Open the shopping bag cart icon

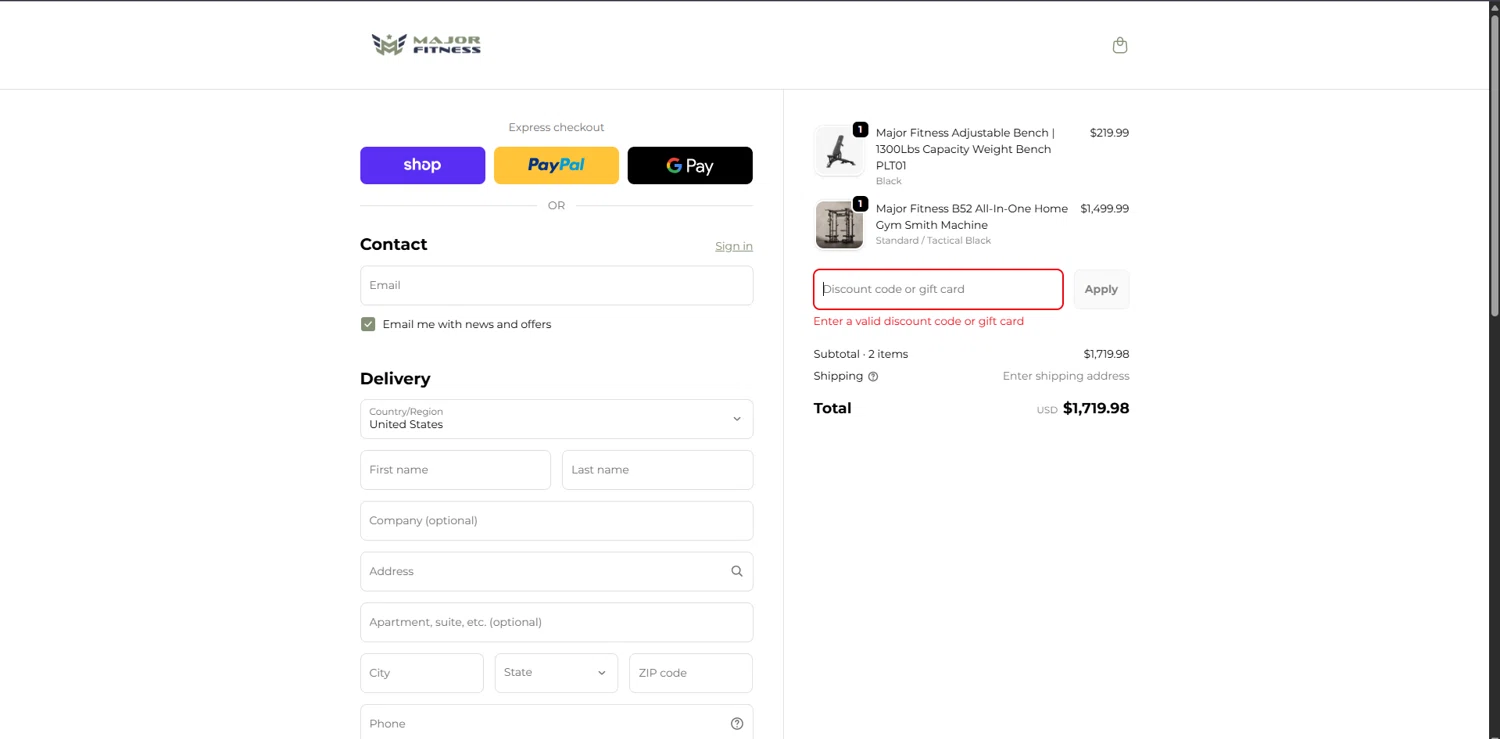tap(1120, 45)
